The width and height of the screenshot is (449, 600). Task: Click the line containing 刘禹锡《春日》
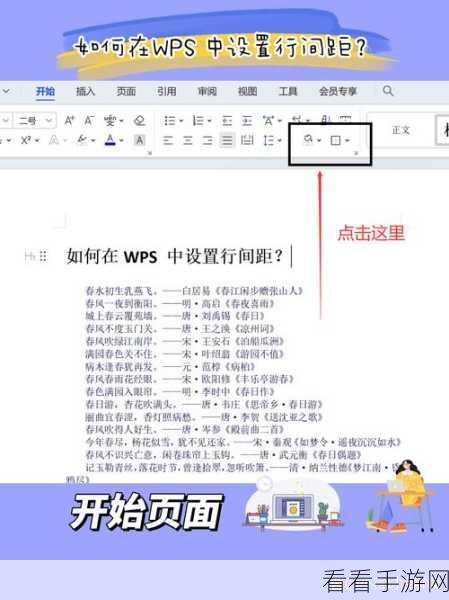(x=175, y=316)
